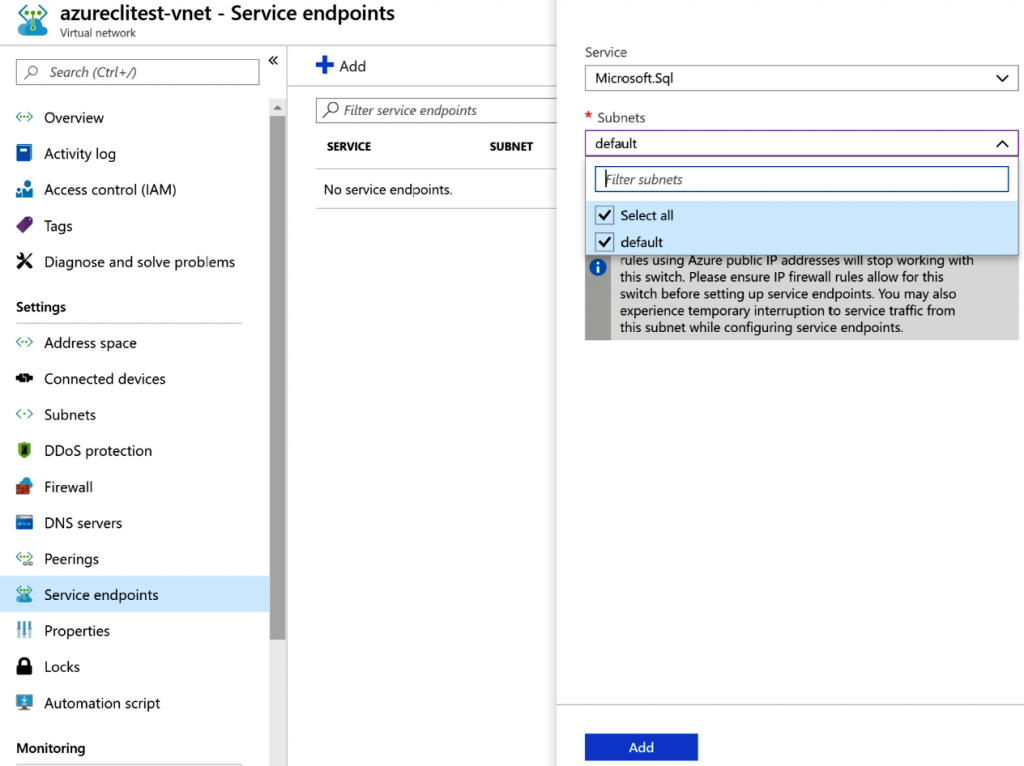
Task: Click the DDoS protection shield icon
Action: [25, 451]
